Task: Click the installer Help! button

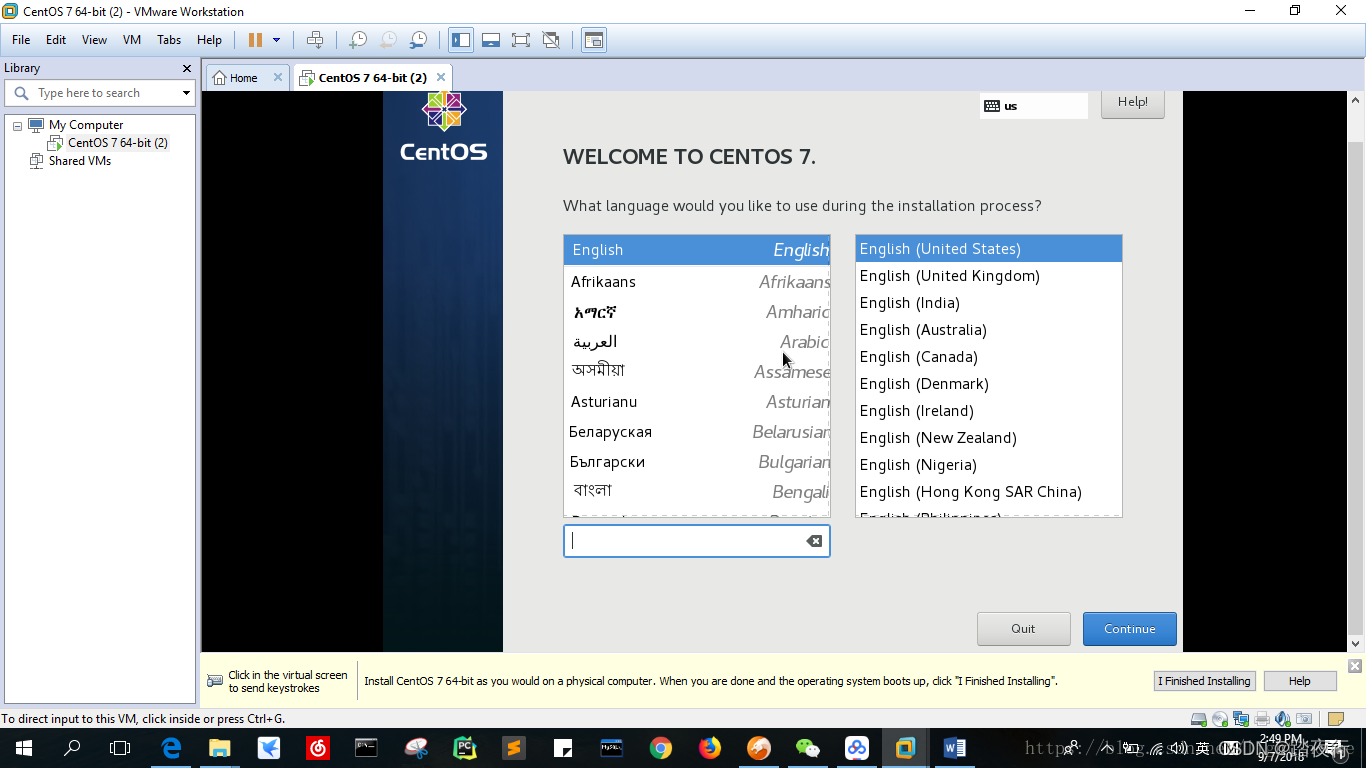Action: 1133,103
